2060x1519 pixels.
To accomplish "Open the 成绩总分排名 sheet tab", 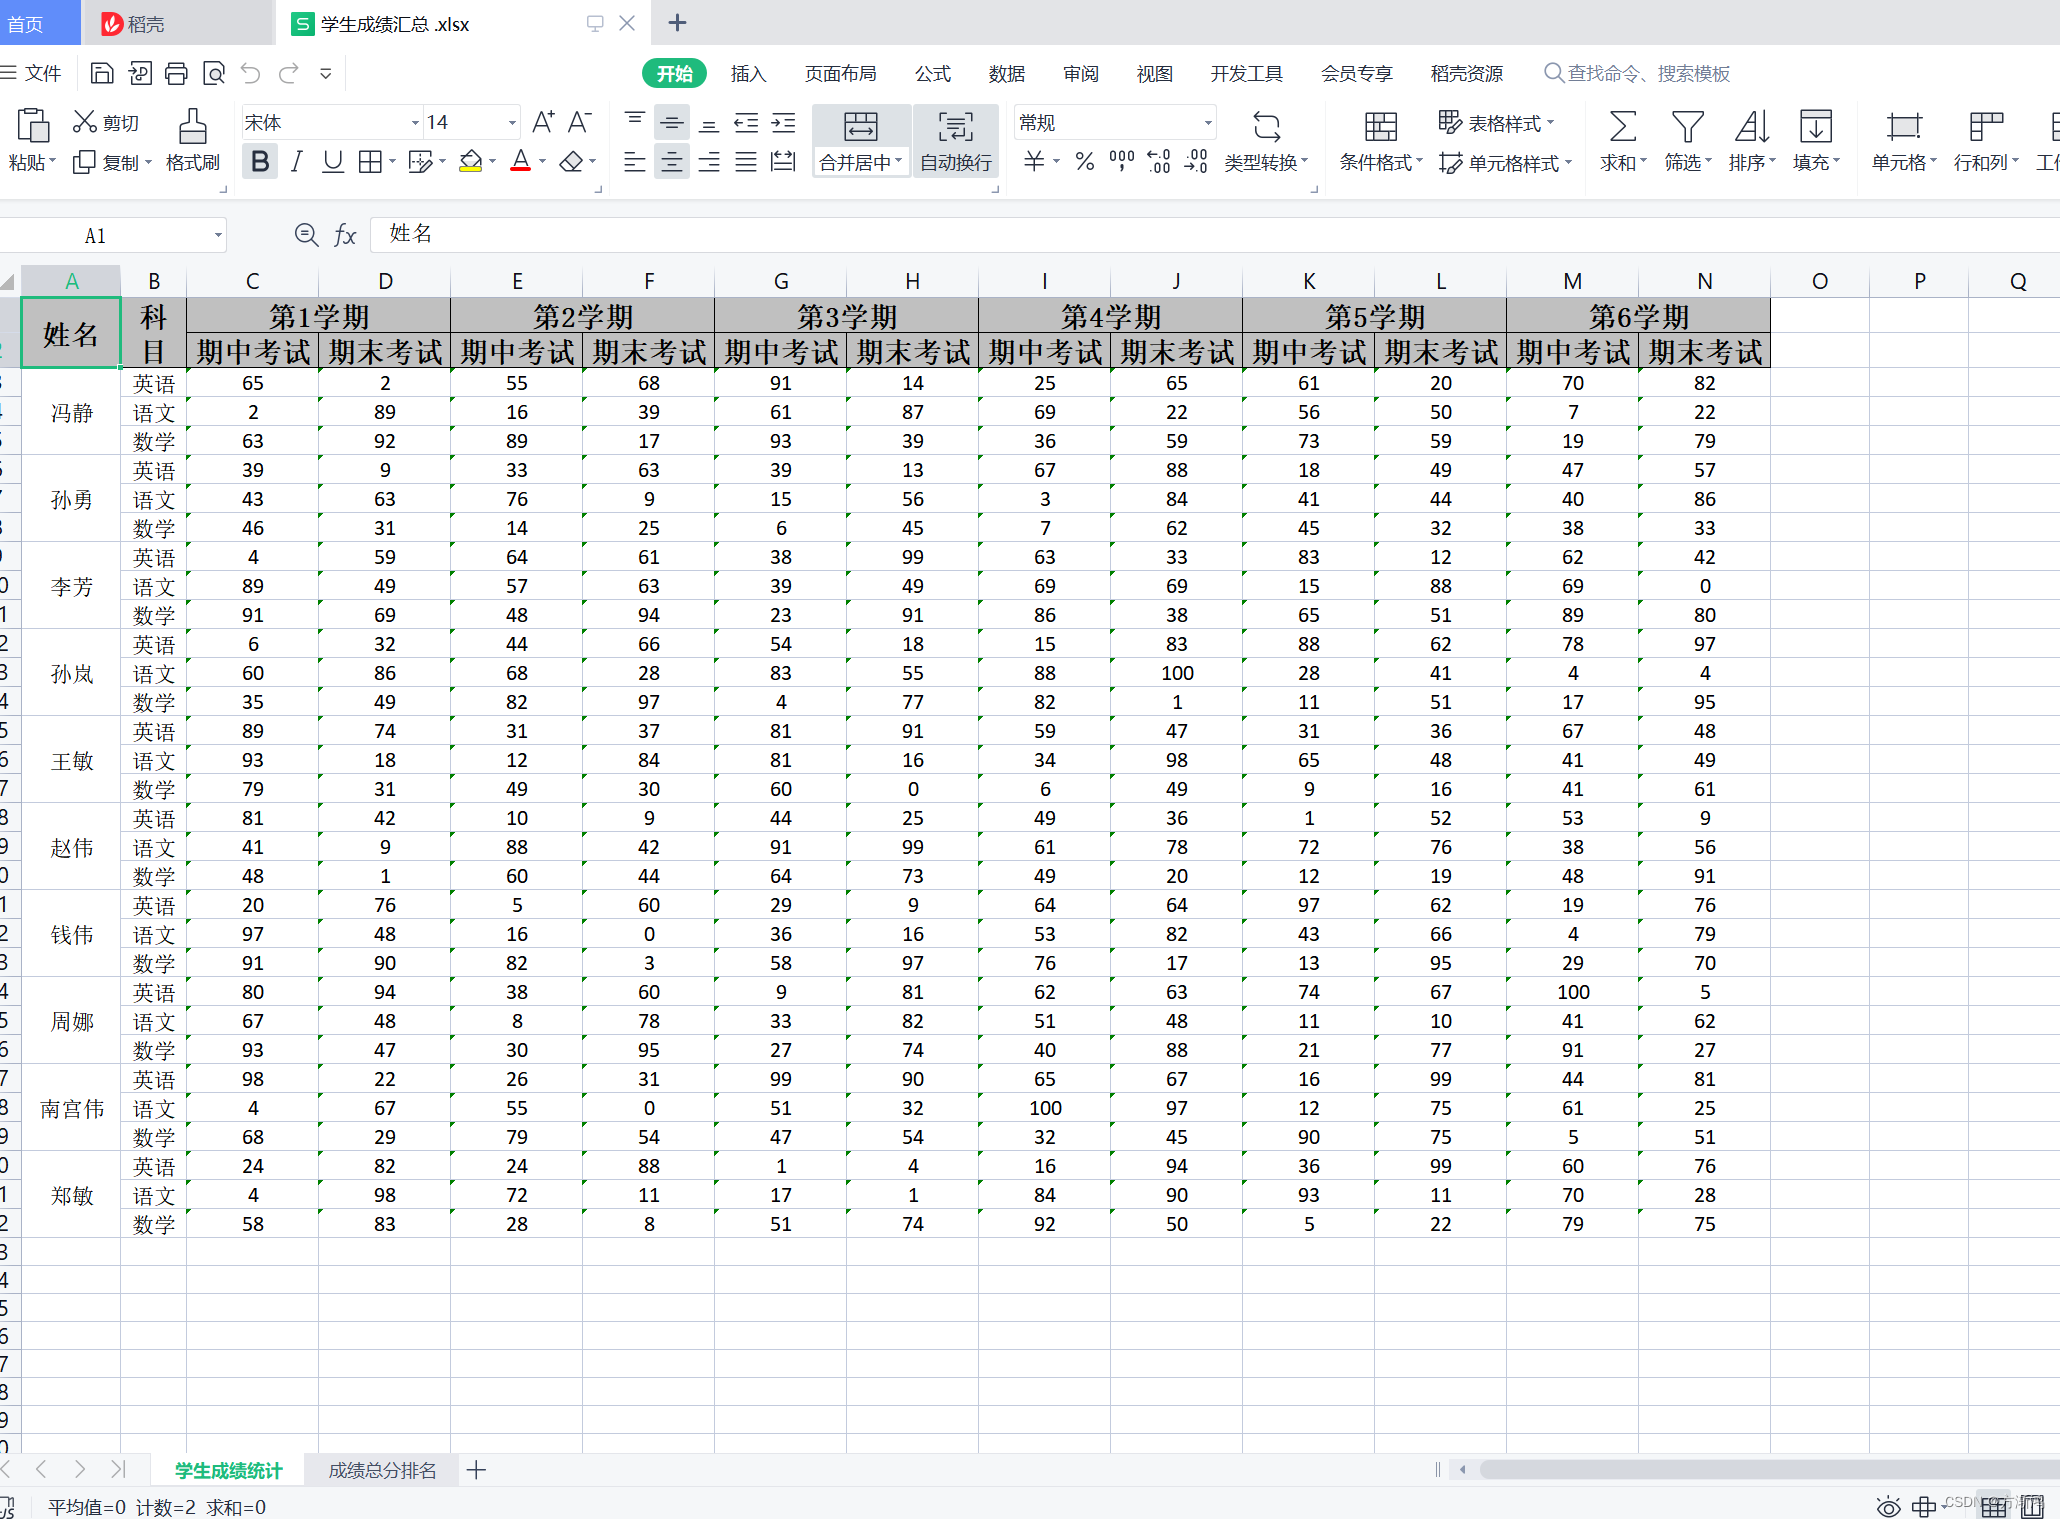I will (382, 1470).
